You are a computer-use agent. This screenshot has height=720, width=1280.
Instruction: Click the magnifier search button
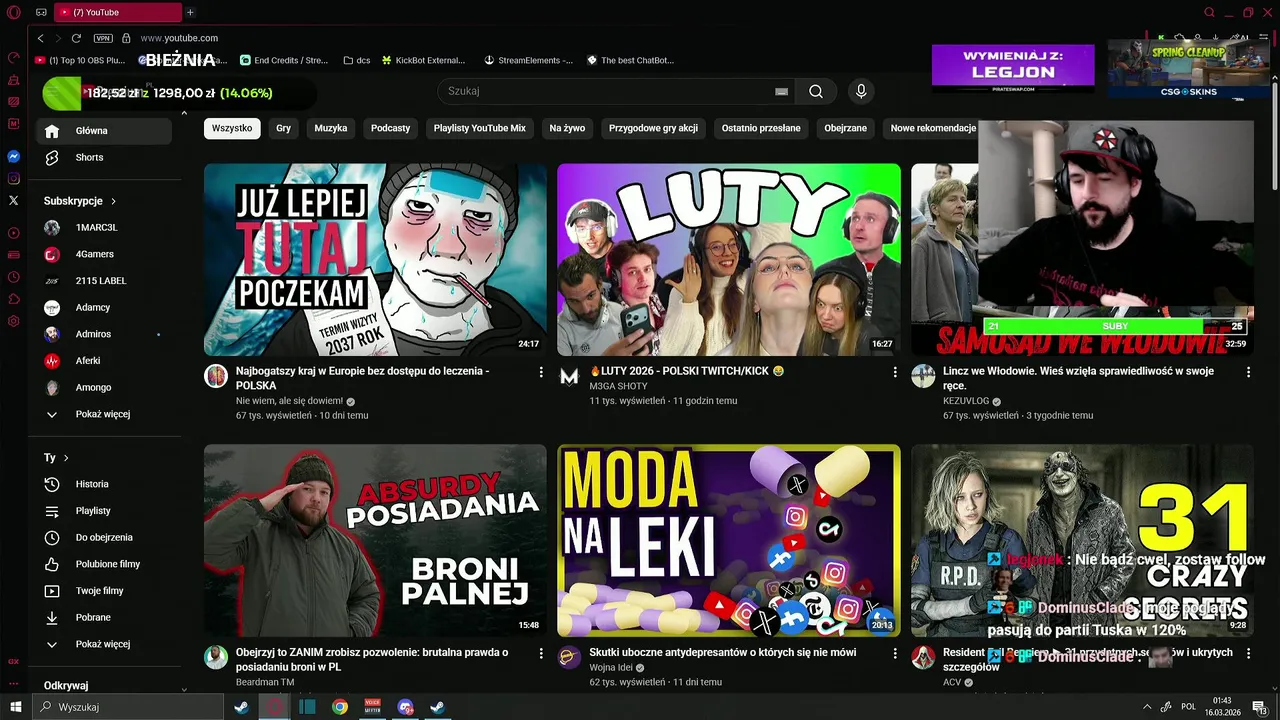(816, 91)
